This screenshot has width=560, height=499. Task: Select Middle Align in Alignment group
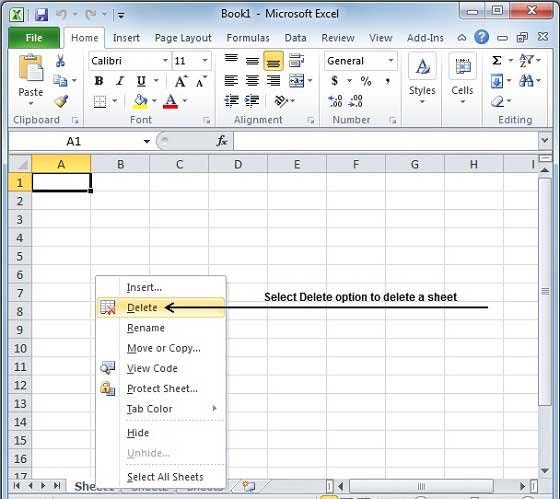252,61
